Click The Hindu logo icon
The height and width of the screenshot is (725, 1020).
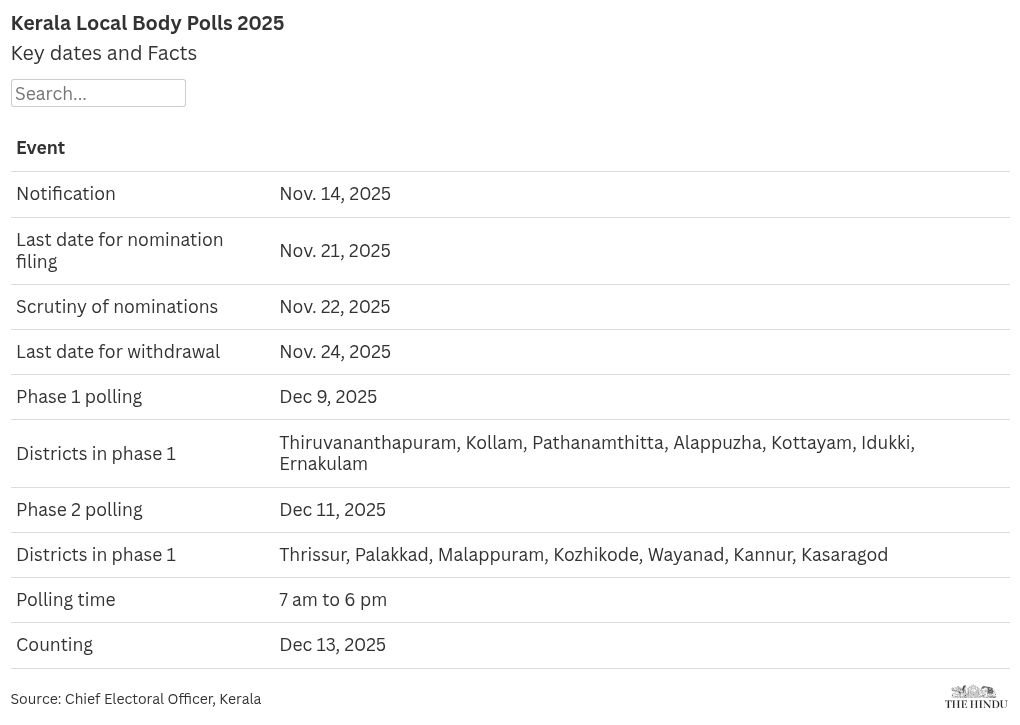coord(976,696)
